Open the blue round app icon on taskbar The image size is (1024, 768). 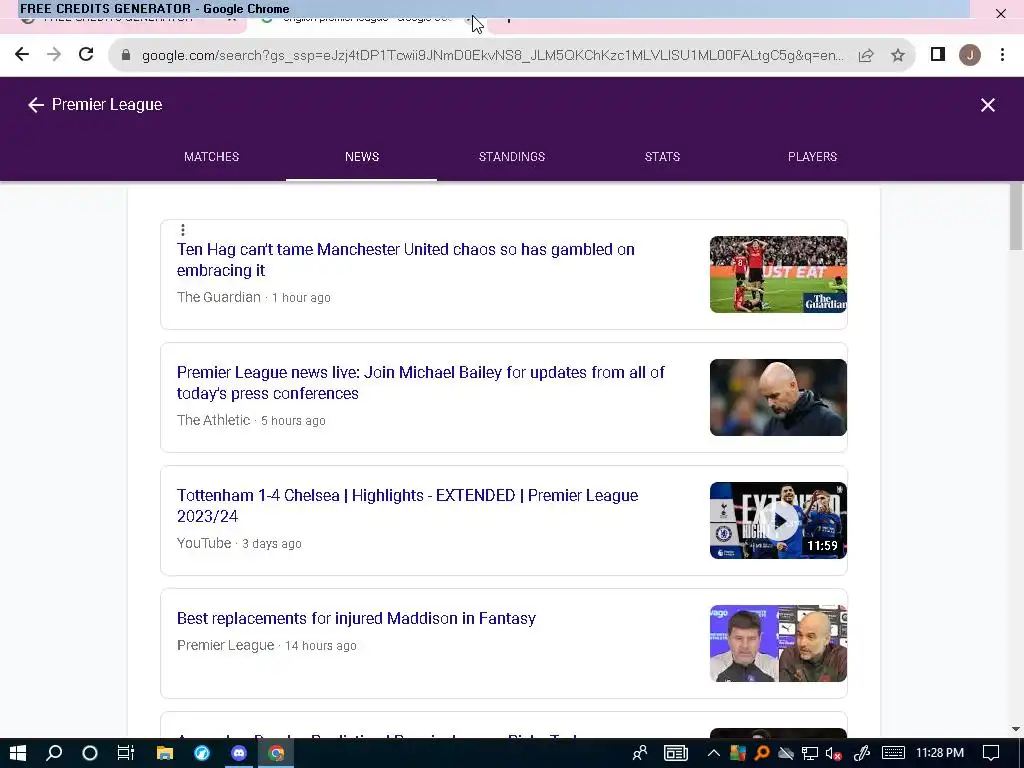click(202, 753)
